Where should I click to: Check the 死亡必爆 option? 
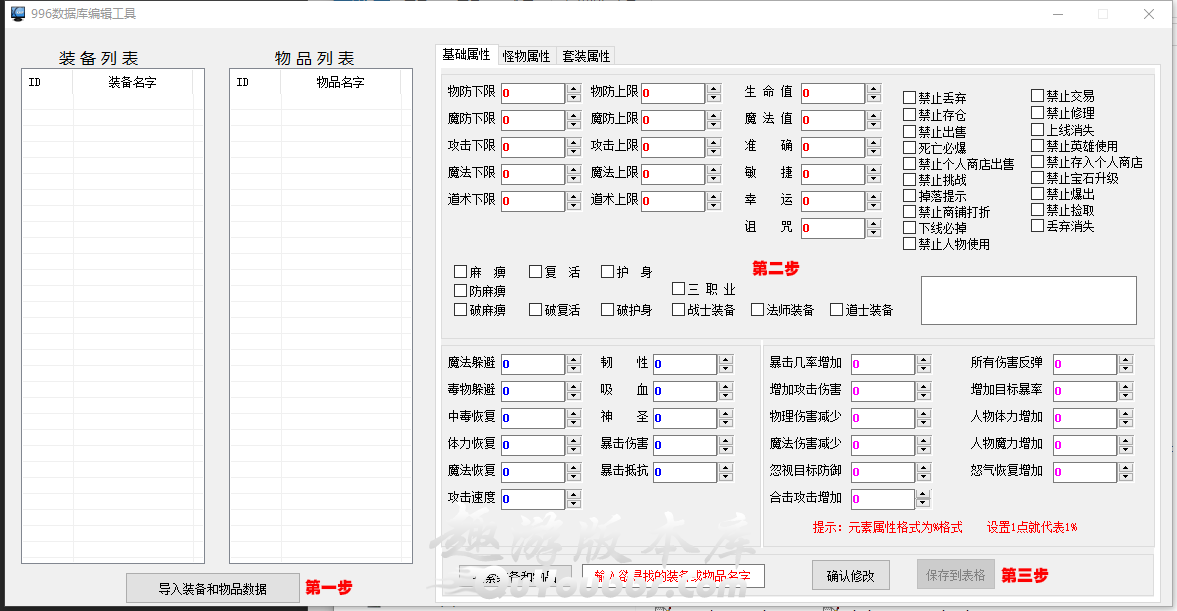909,147
